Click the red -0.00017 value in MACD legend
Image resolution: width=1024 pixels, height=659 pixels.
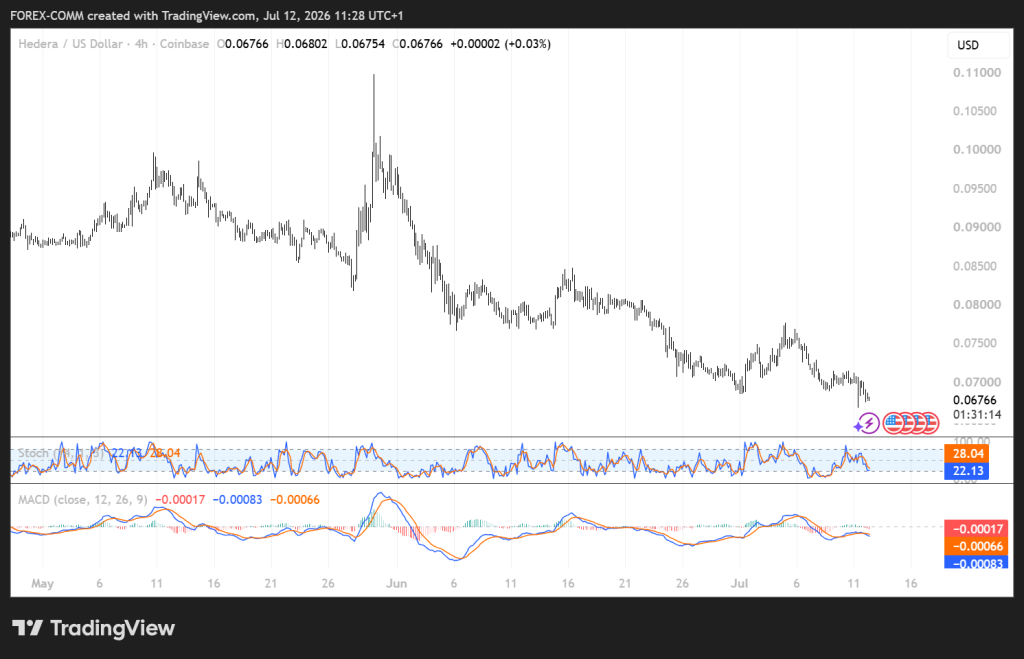(180, 500)
